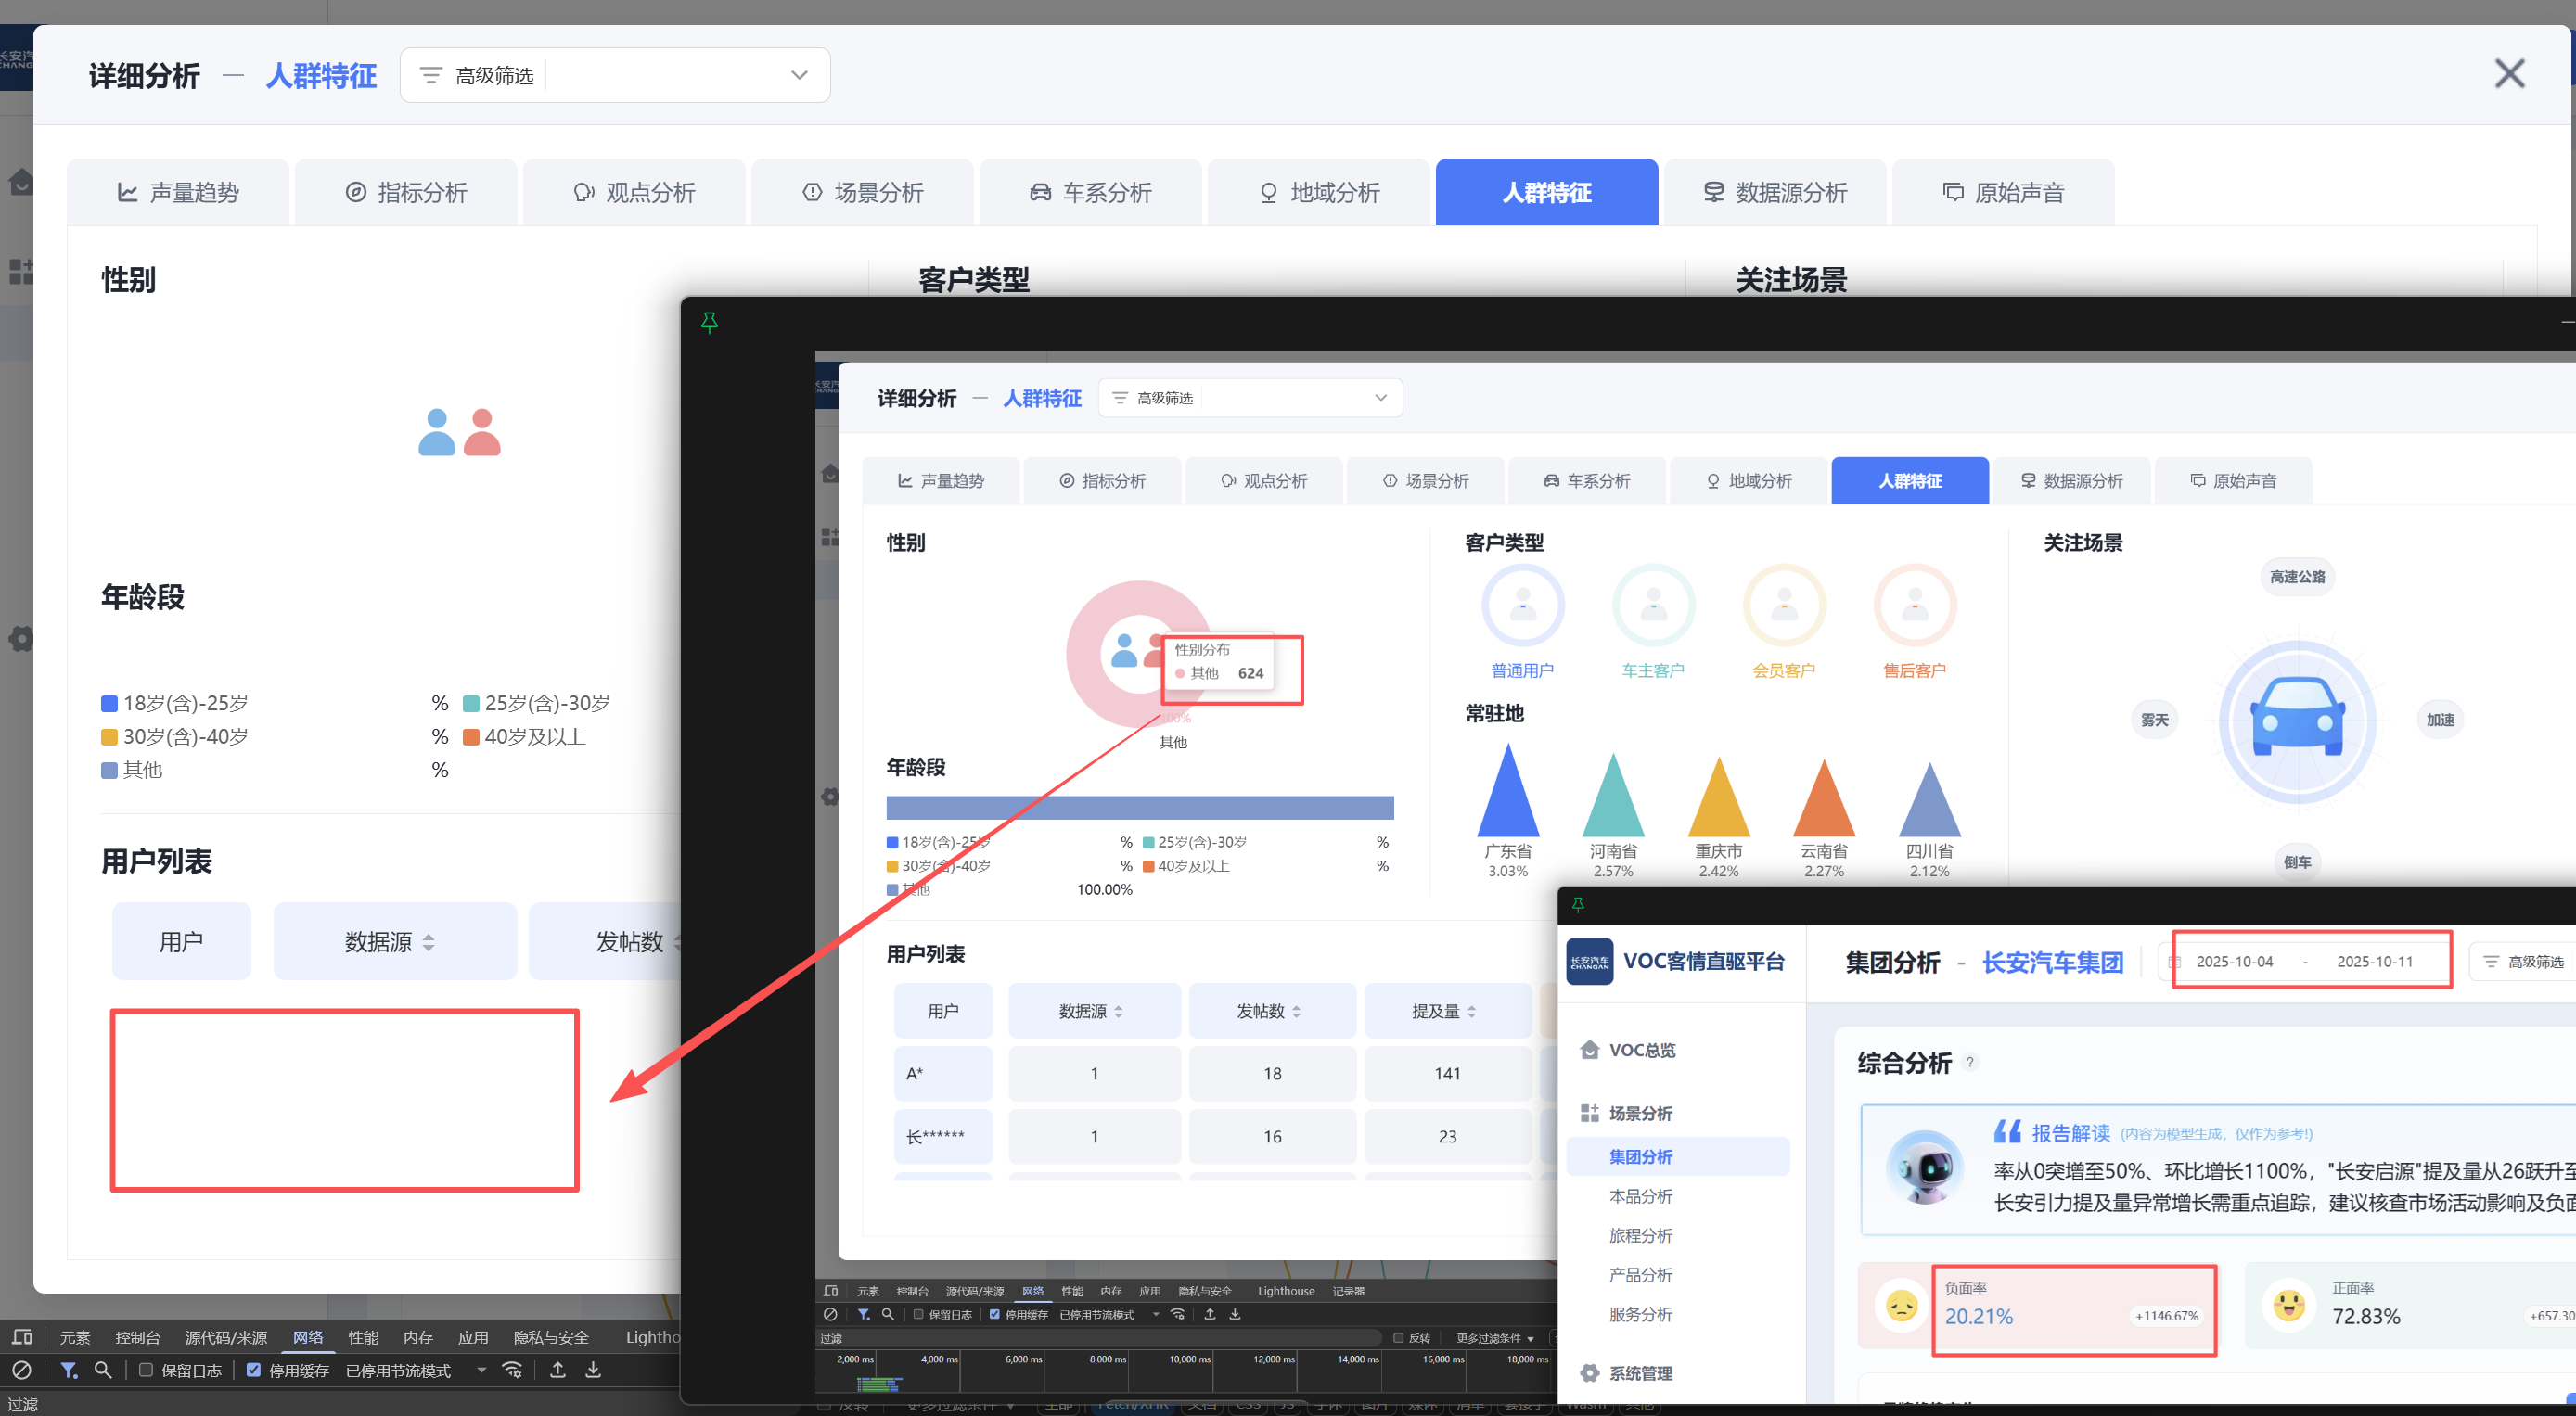Uncheck 停用缓存 in the larger DevTools toolbar

click(254, 1370)
